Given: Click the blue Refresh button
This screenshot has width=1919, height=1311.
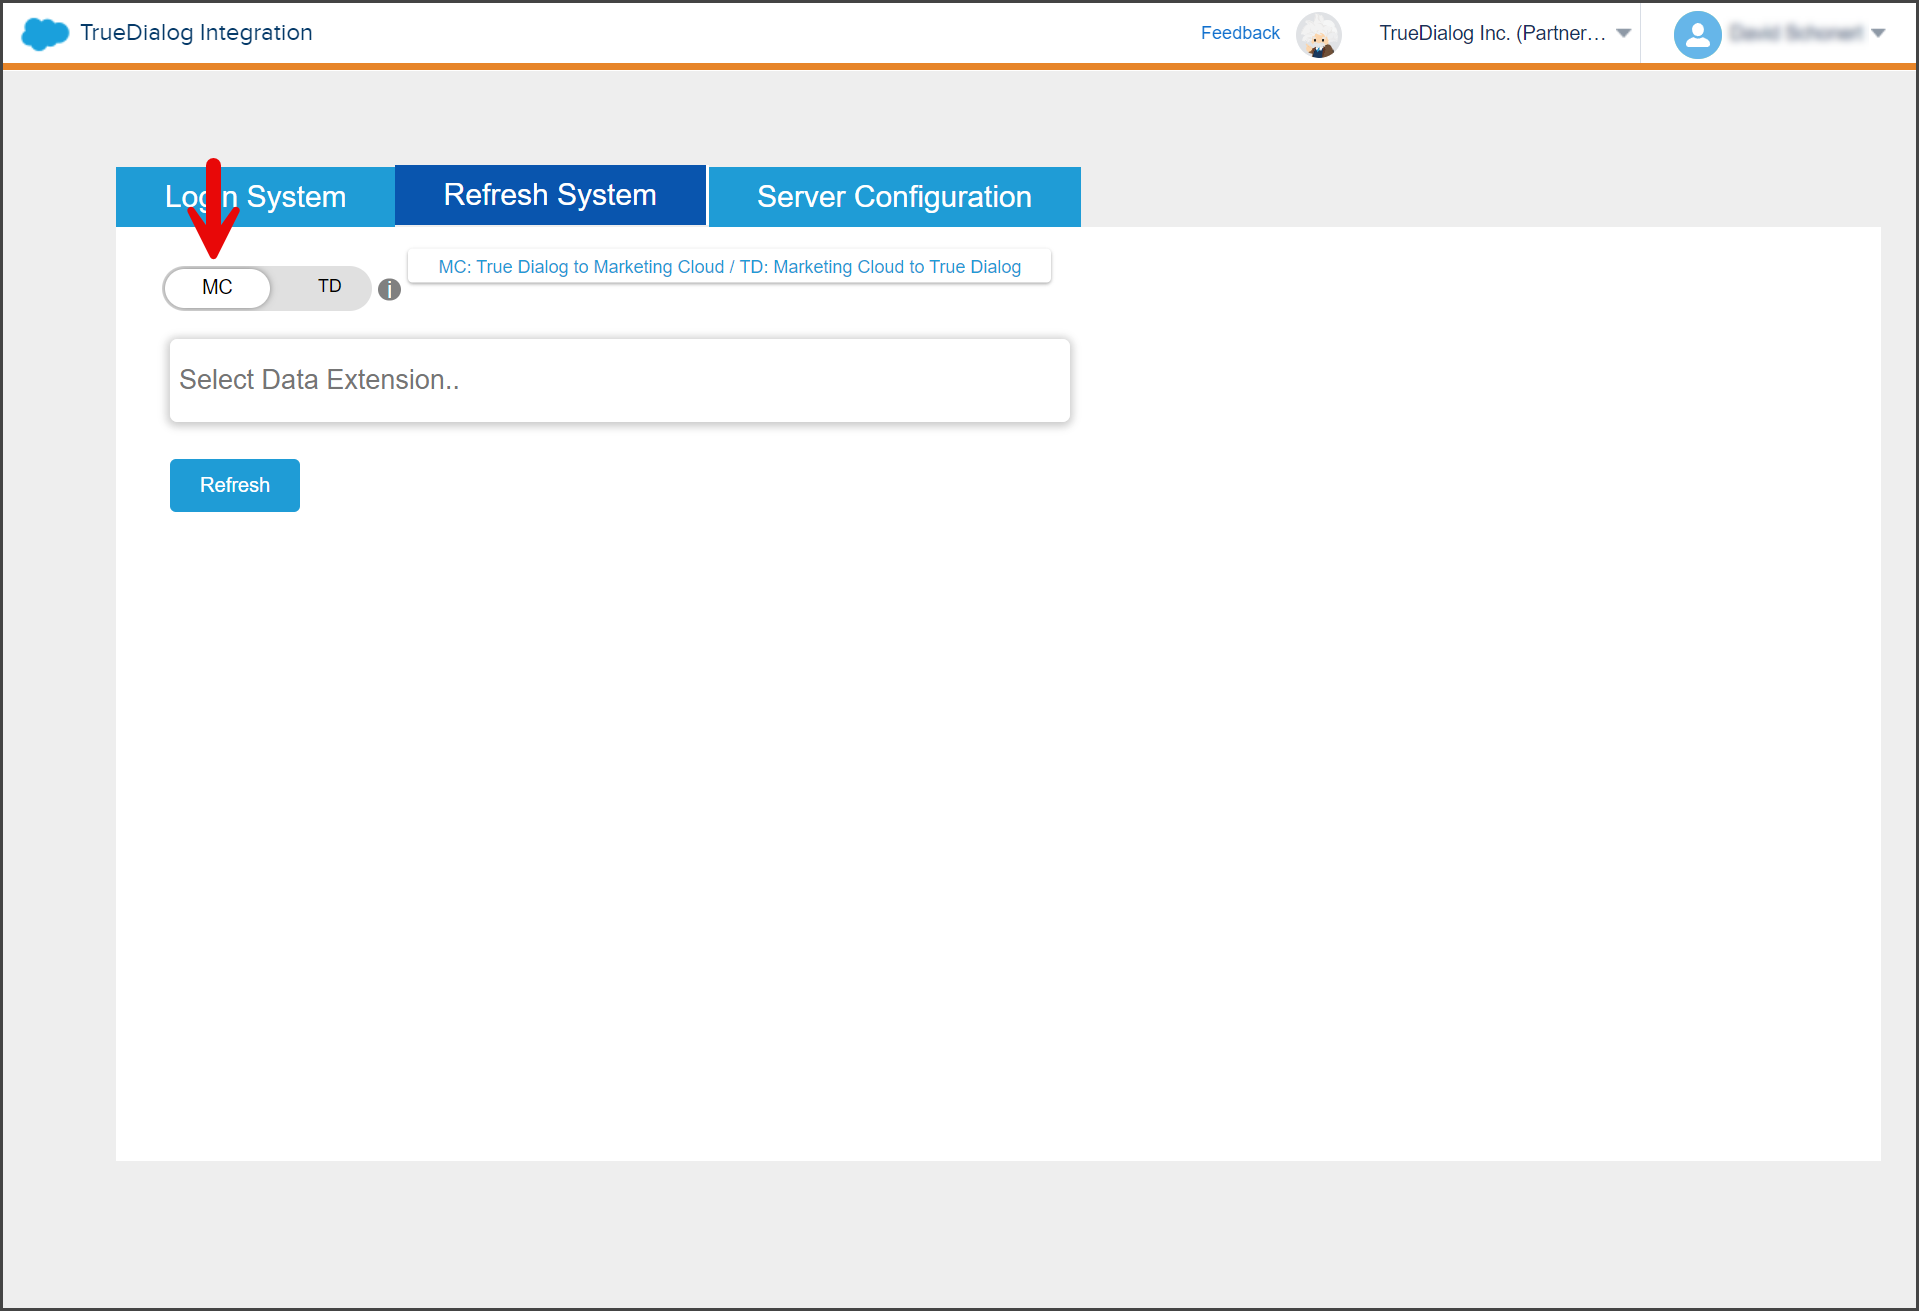Looking at the screenshot, I should click(235, 485).
